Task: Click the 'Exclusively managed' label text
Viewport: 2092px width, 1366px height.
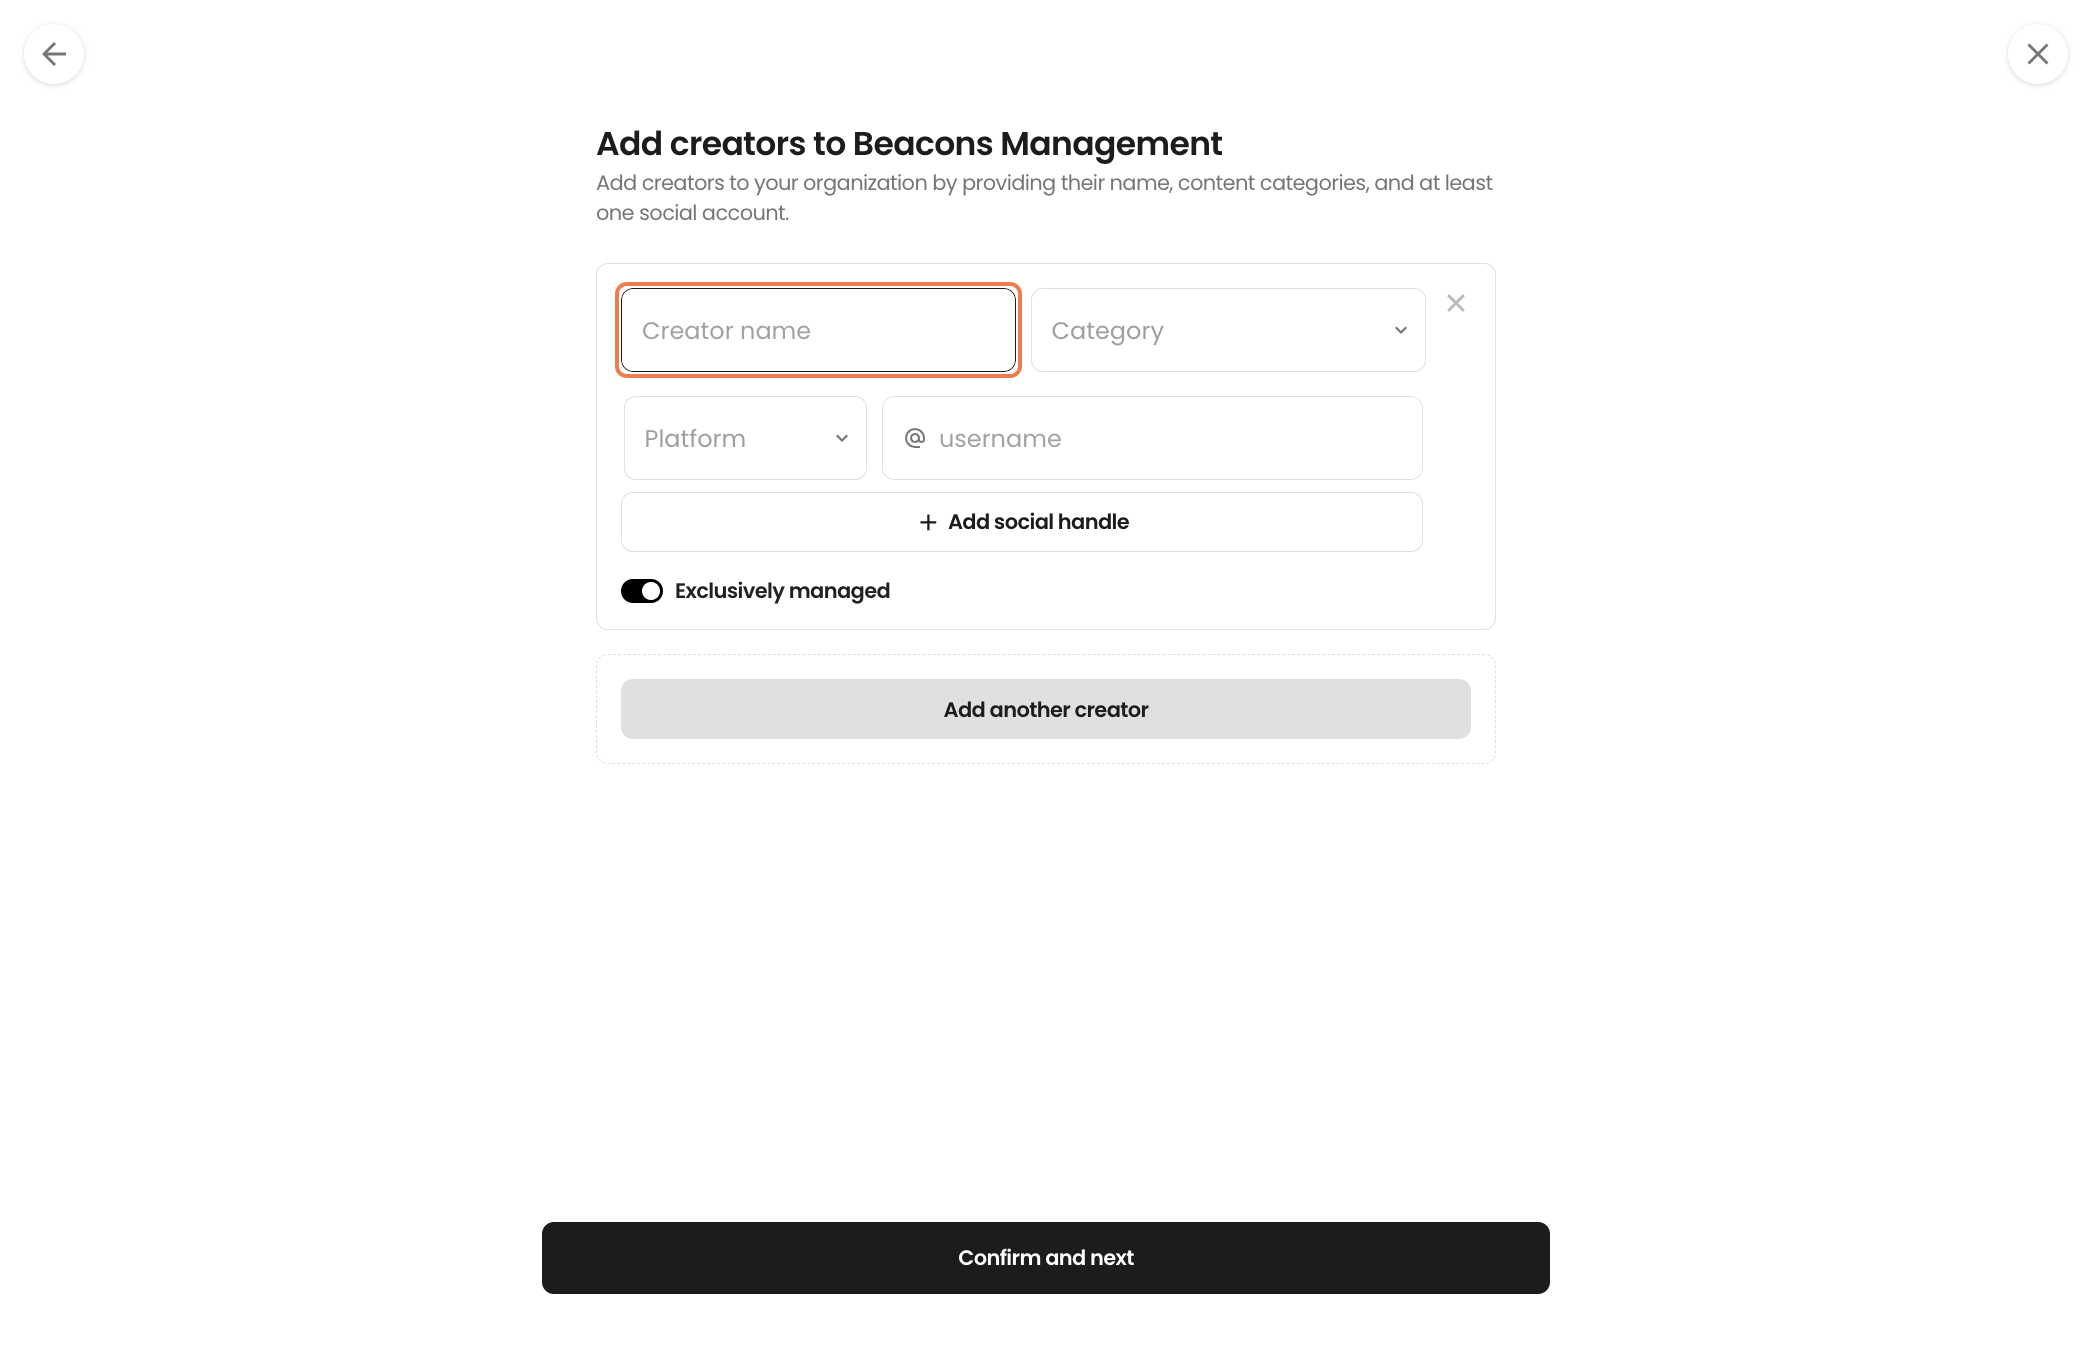Action: pyautogui.click(x=782, y=591)
